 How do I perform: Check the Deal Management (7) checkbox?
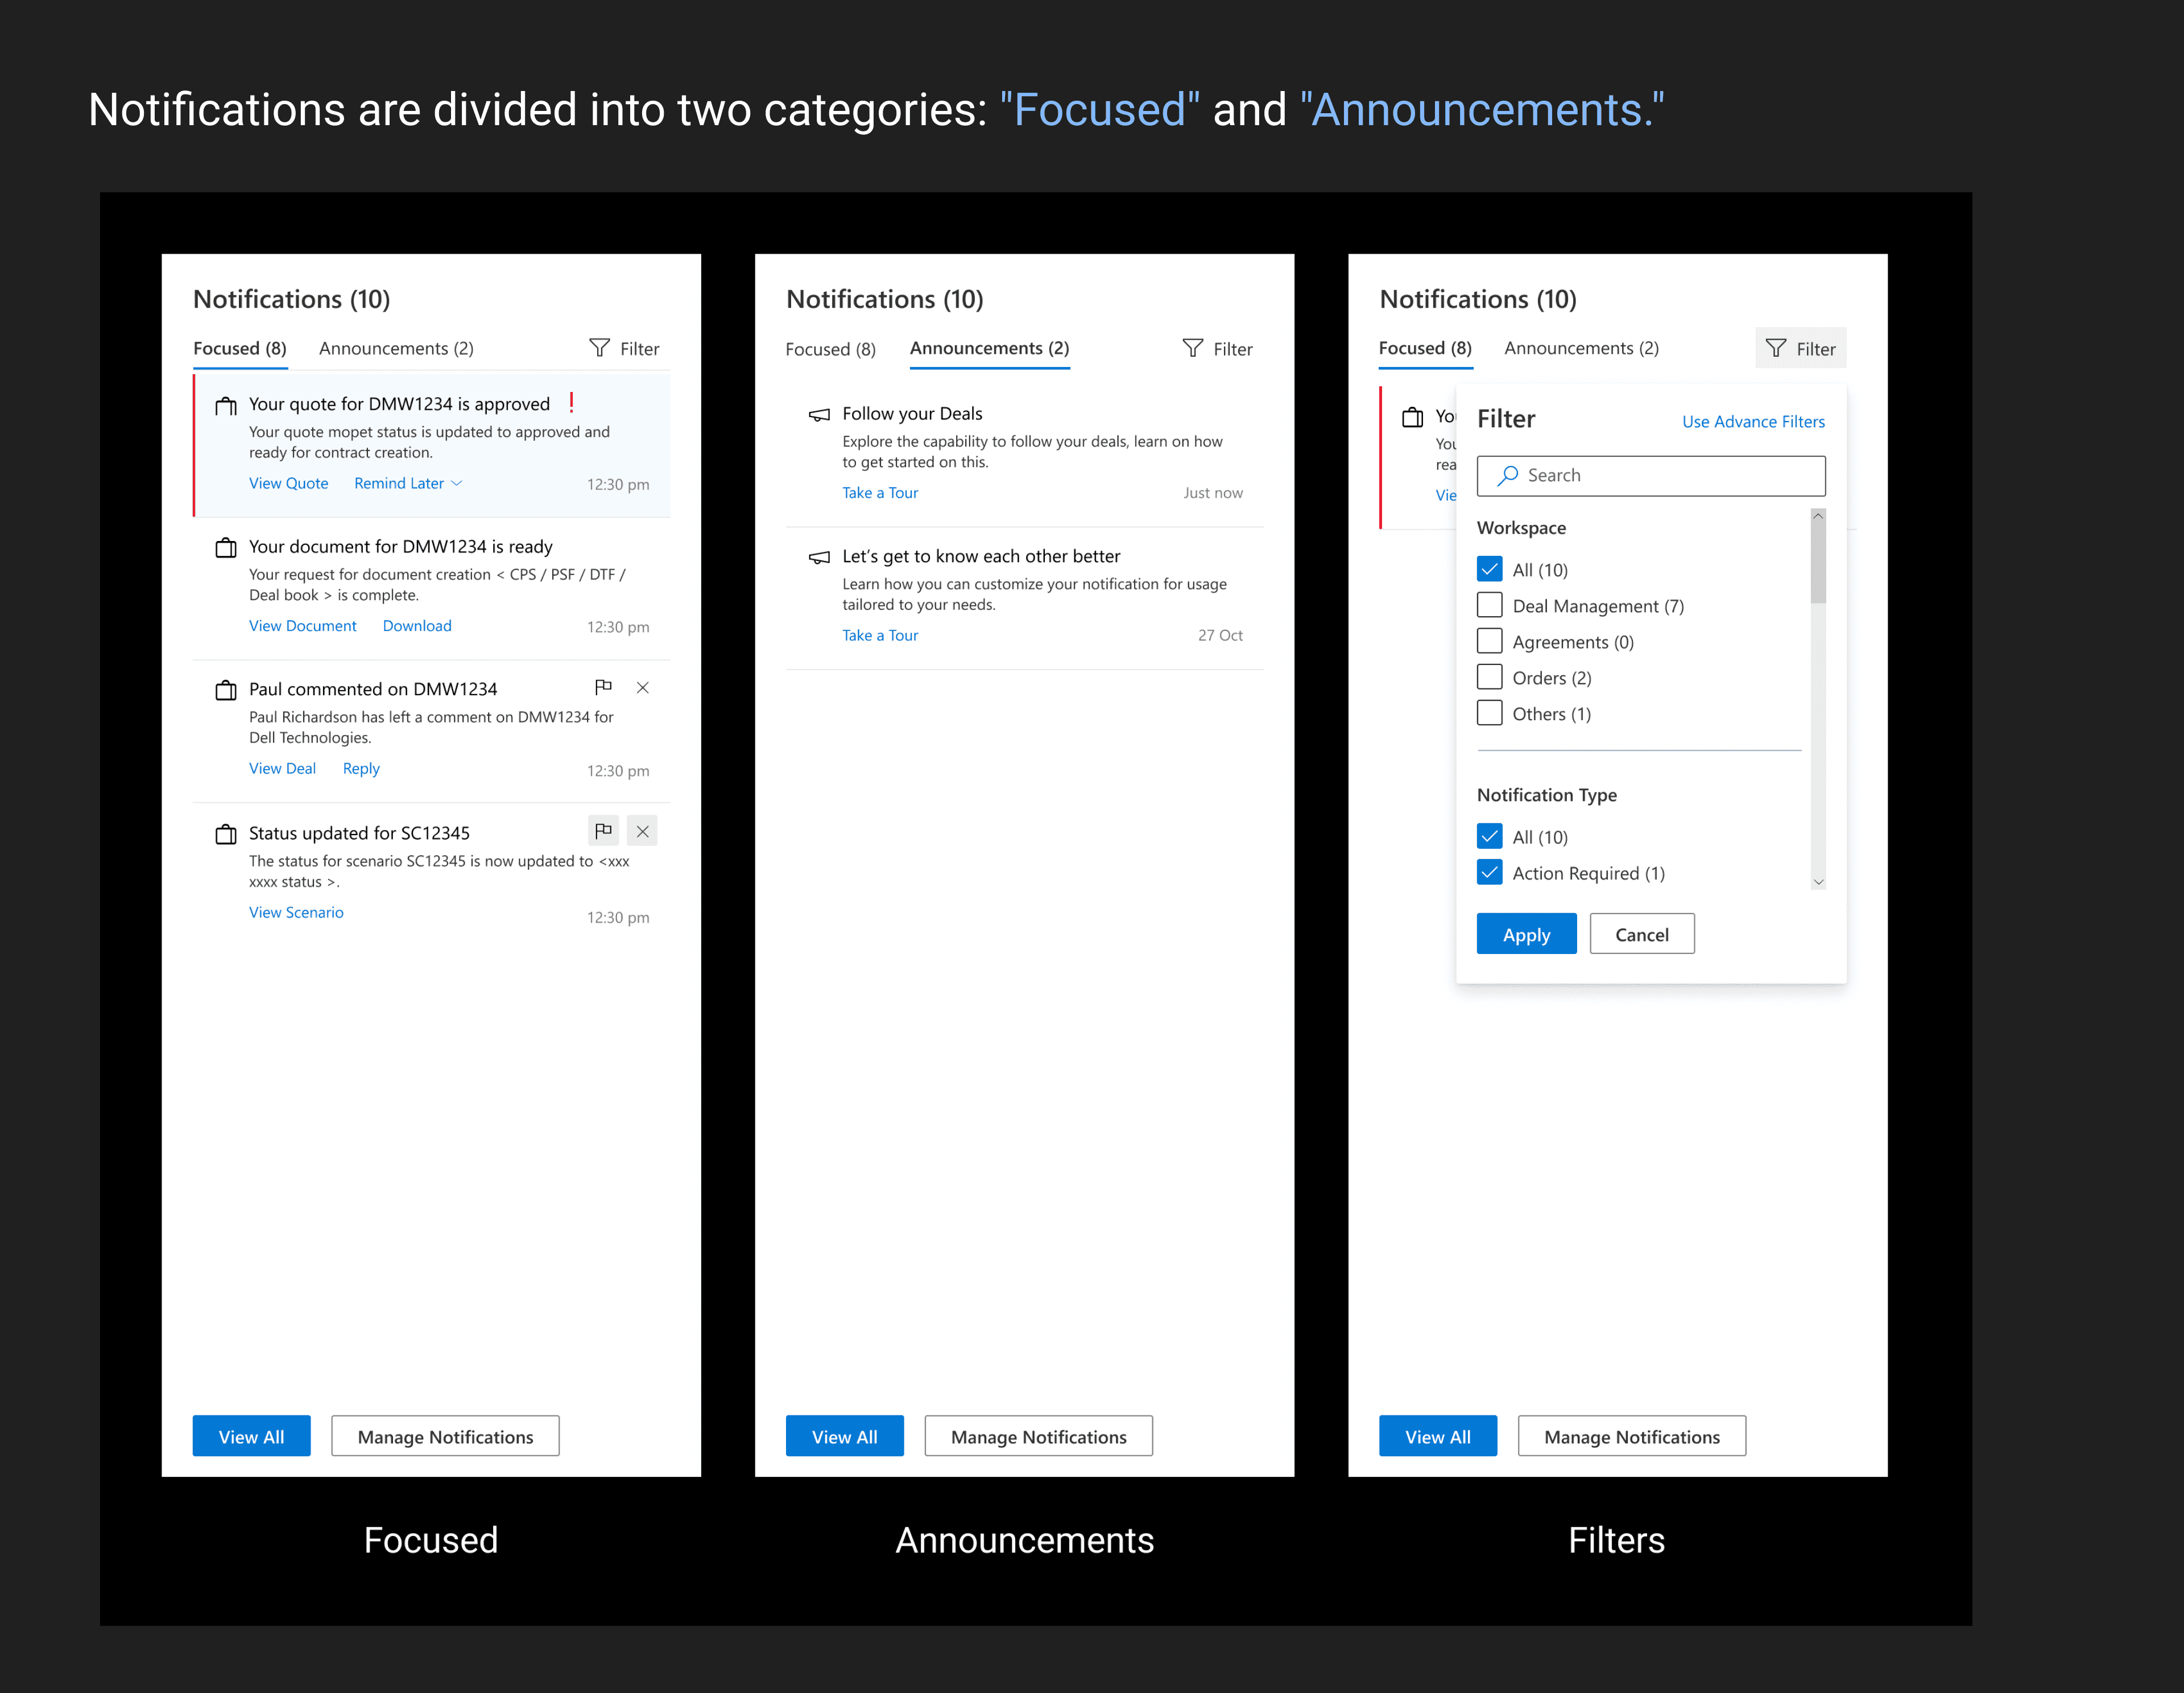coord(1489,605)
